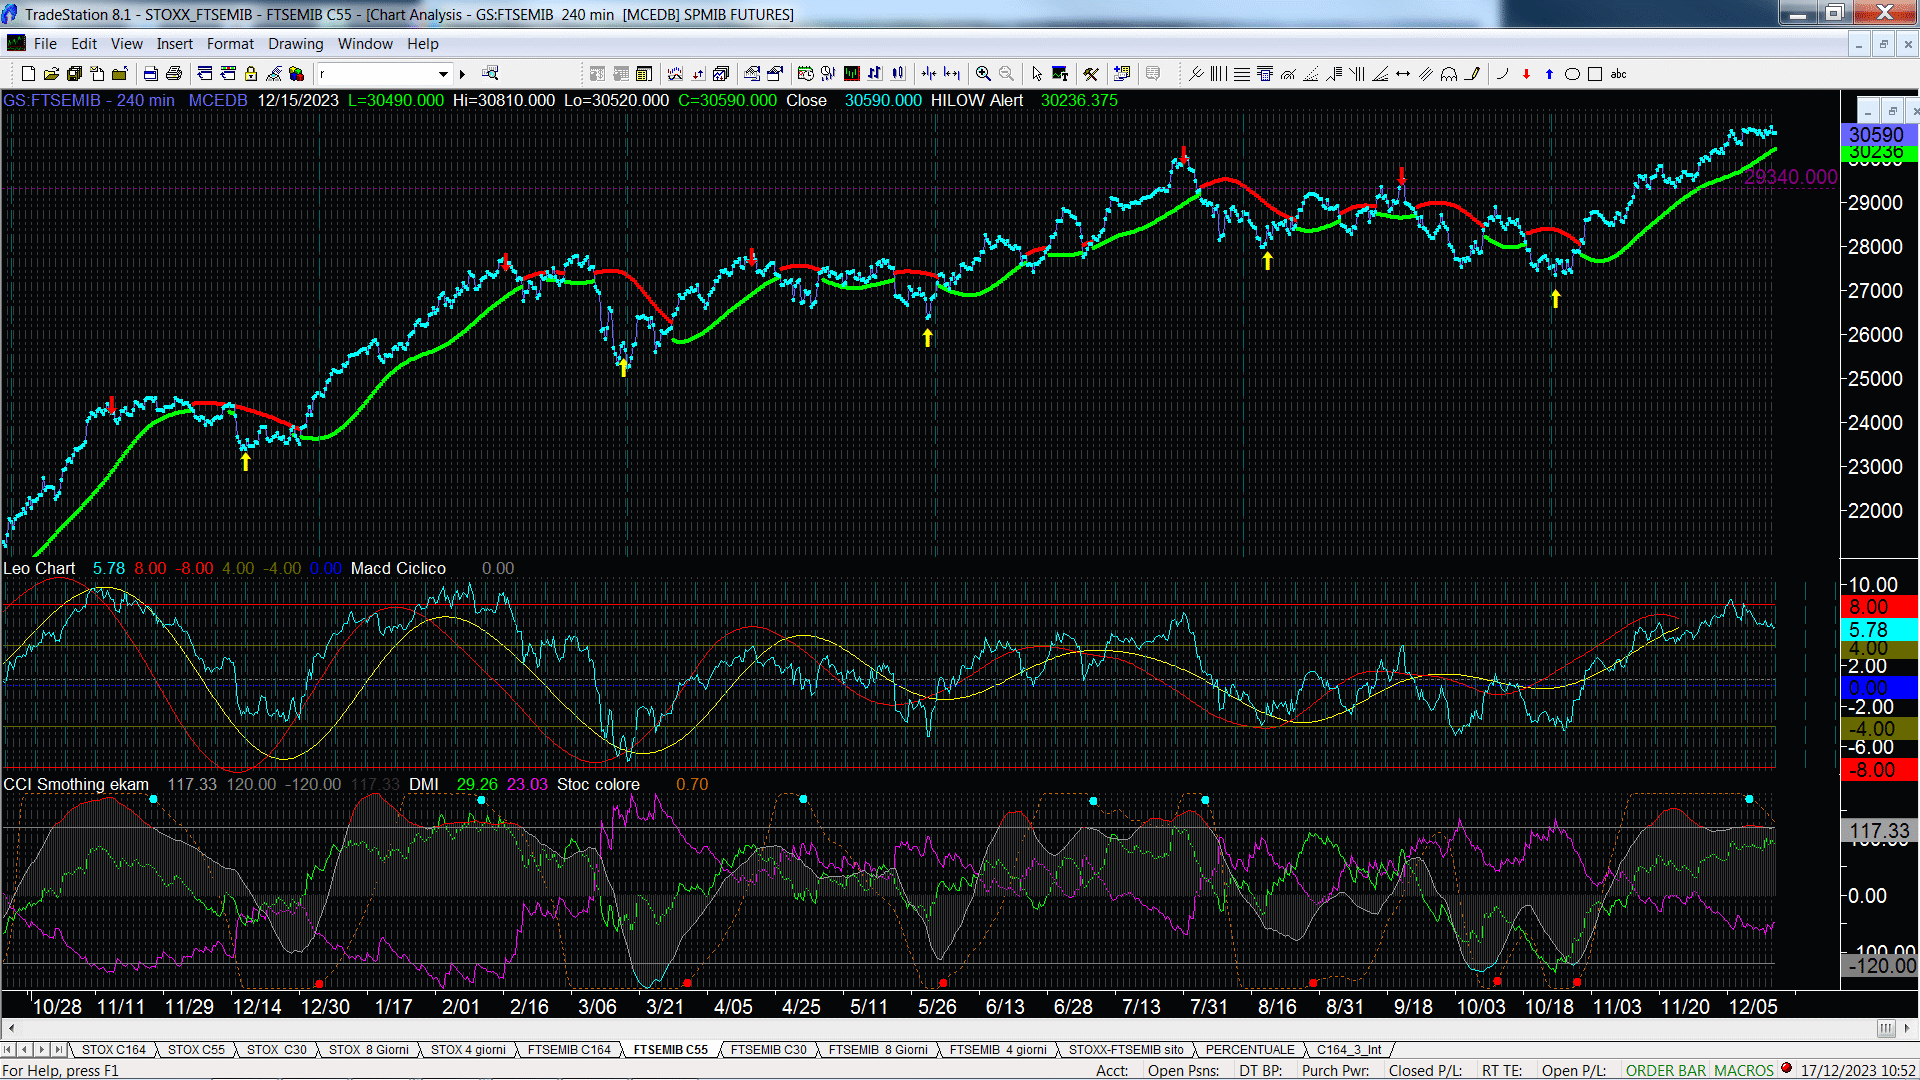Select the double-headed horizontal arrow tool
This screenshot has height=1080, width=1920.
pyautogui.click(x=1403, y=74)
